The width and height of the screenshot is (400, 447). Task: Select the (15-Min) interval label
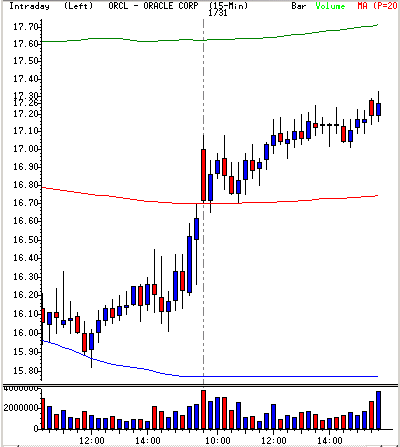[x=228, y=6]
